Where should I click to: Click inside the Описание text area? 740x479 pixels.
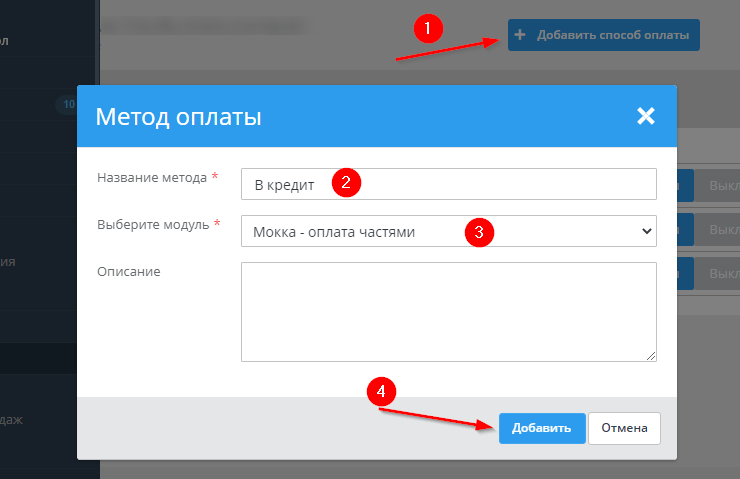point(448,311)
